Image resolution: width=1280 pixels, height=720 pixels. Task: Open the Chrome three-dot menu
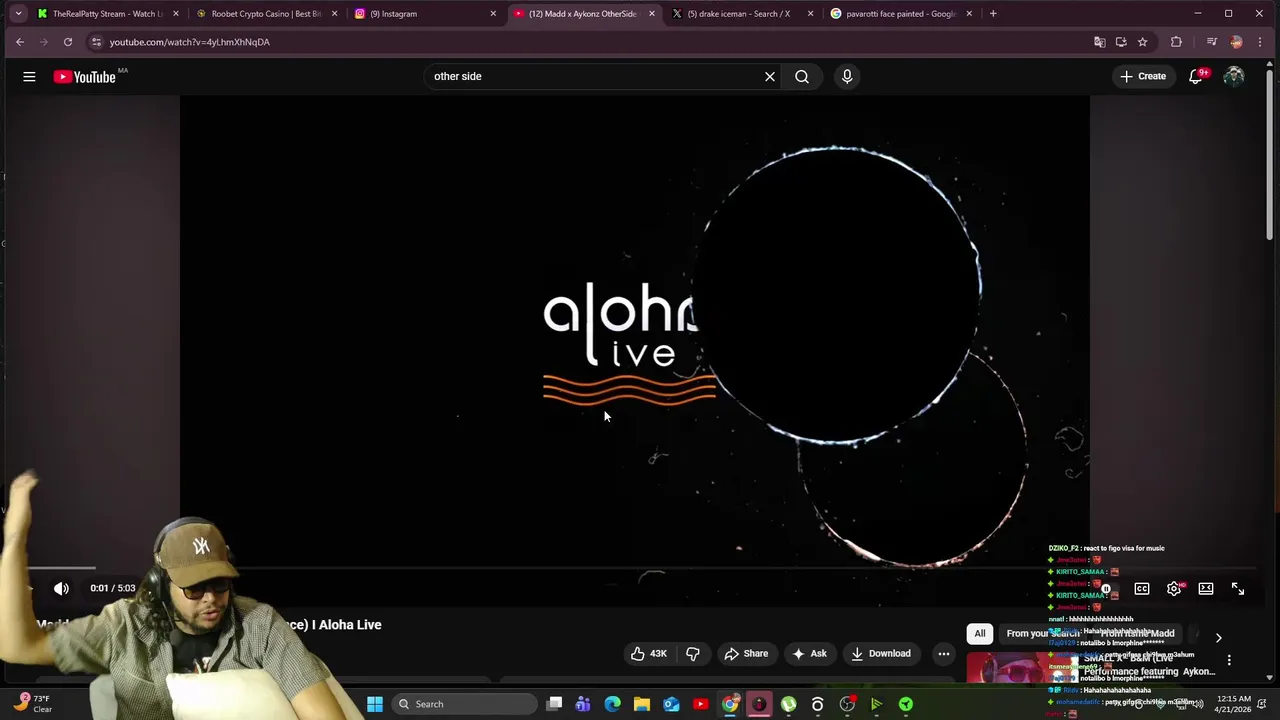1261,42
